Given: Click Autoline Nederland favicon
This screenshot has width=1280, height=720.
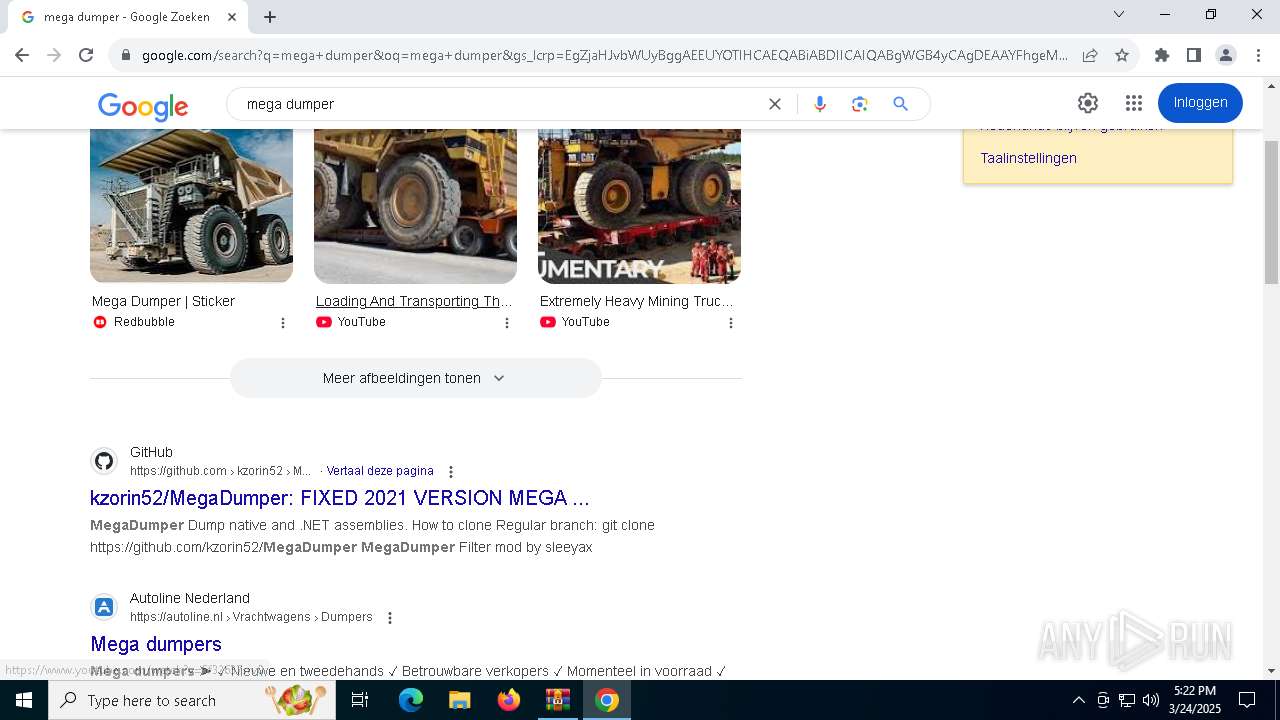Looking at the screenshot, I should click(104, 607).
